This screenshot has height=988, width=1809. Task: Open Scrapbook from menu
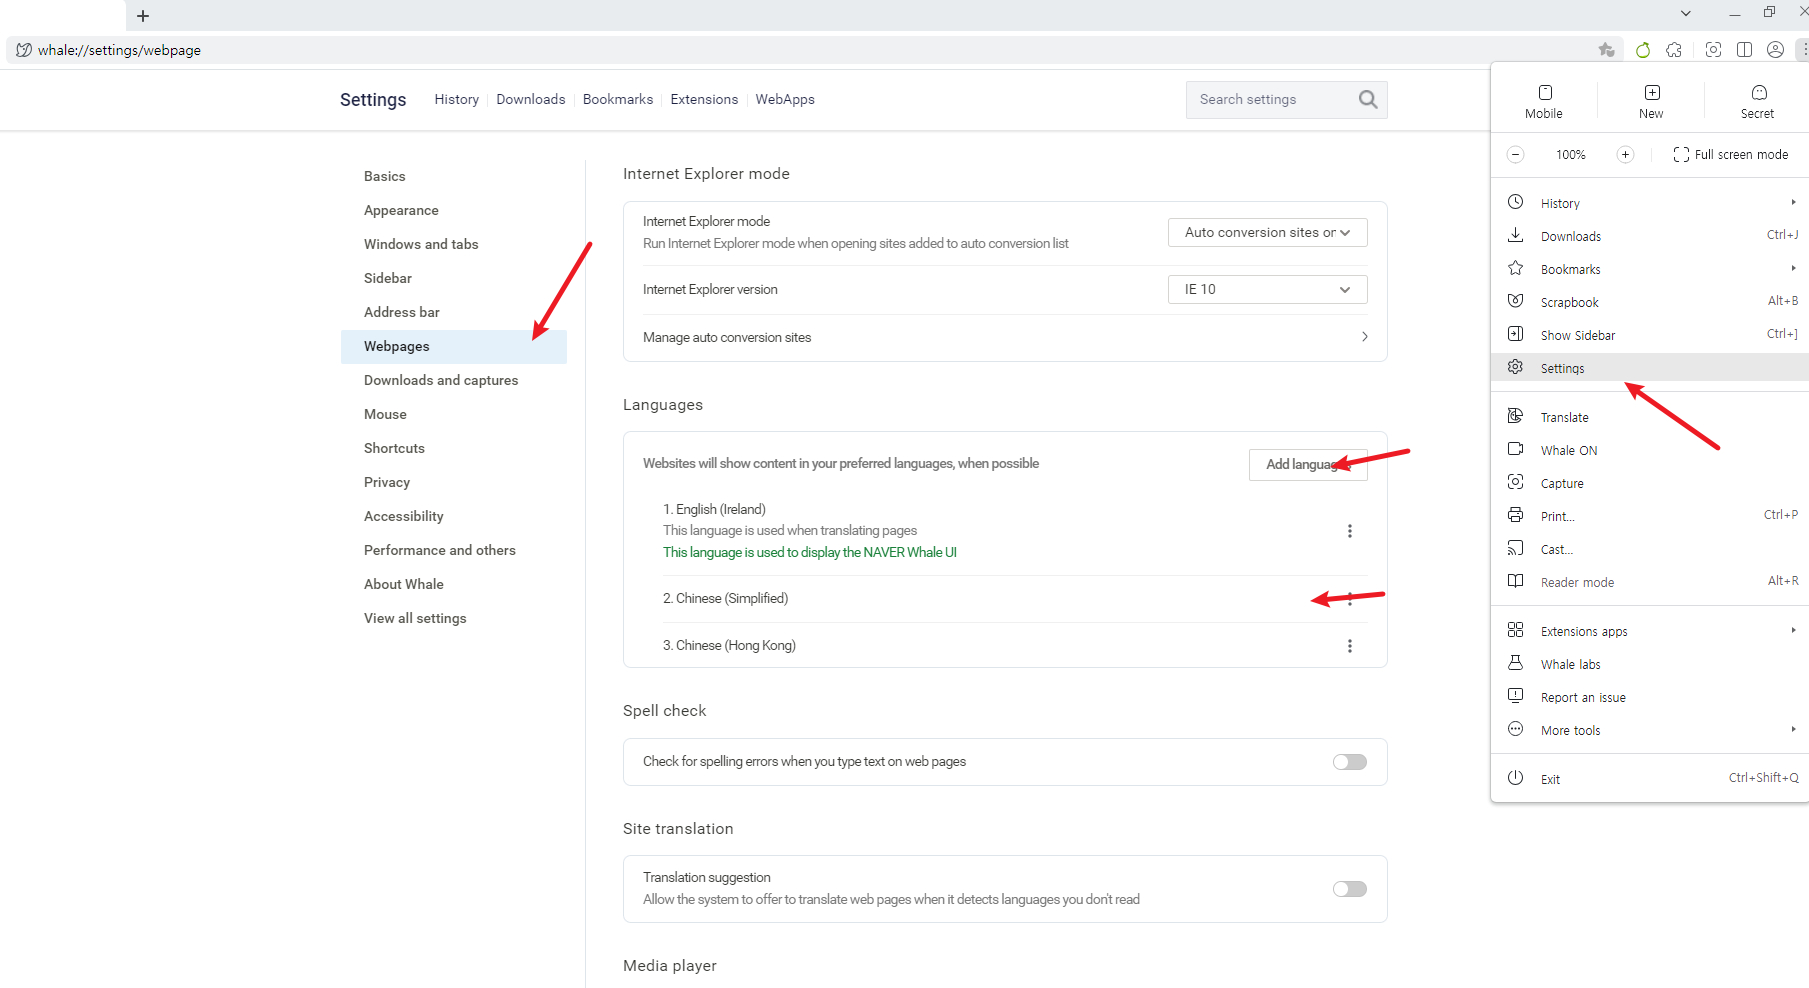pos(1650,302)
